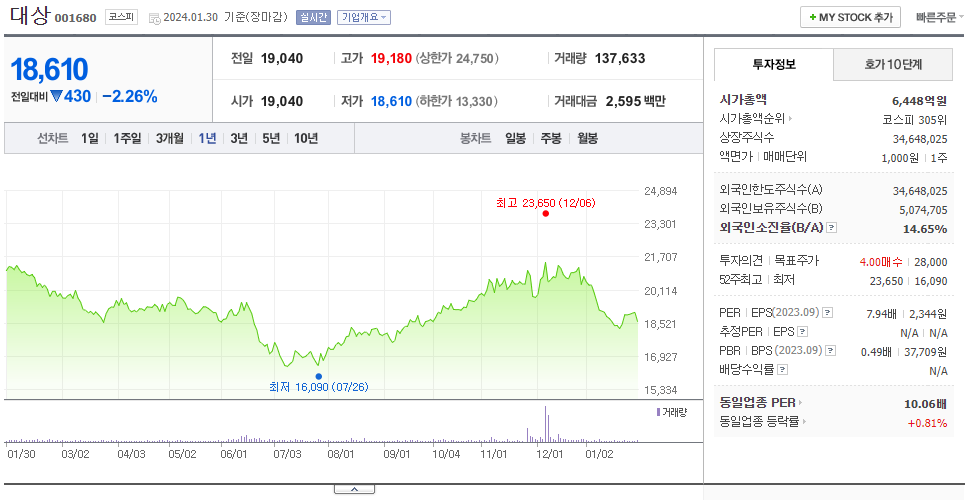Click the -2.26% change rate
This screenshot has width=968, height=500.
130,96
